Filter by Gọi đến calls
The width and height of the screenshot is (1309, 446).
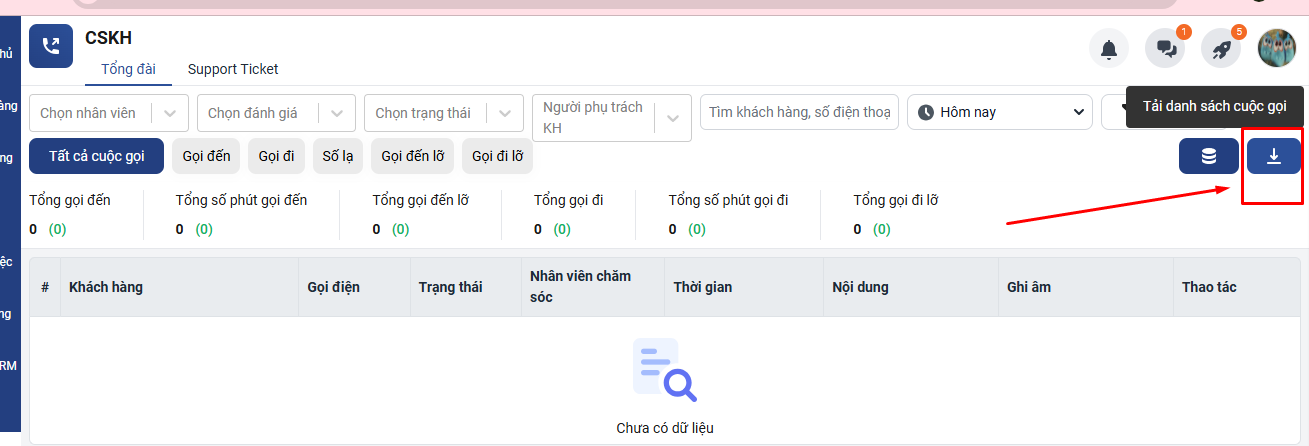click(x=206, y=156)
